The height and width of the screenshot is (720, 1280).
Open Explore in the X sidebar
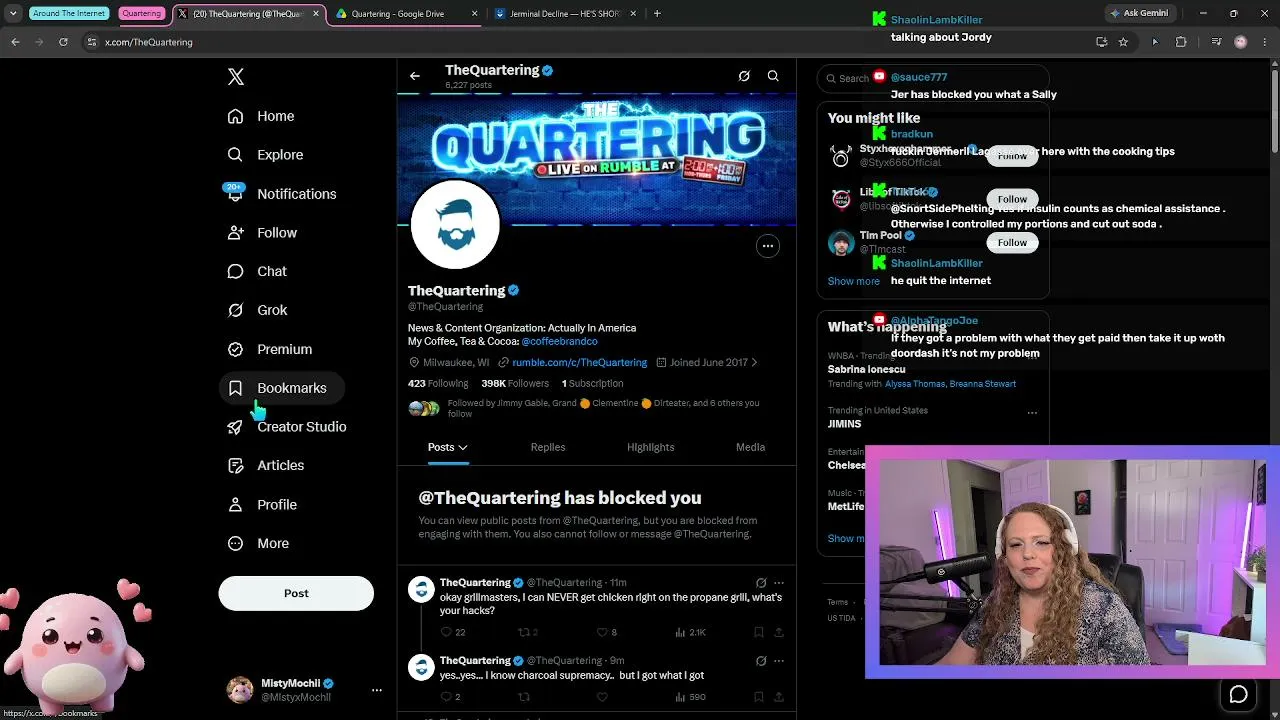point(265,155)
